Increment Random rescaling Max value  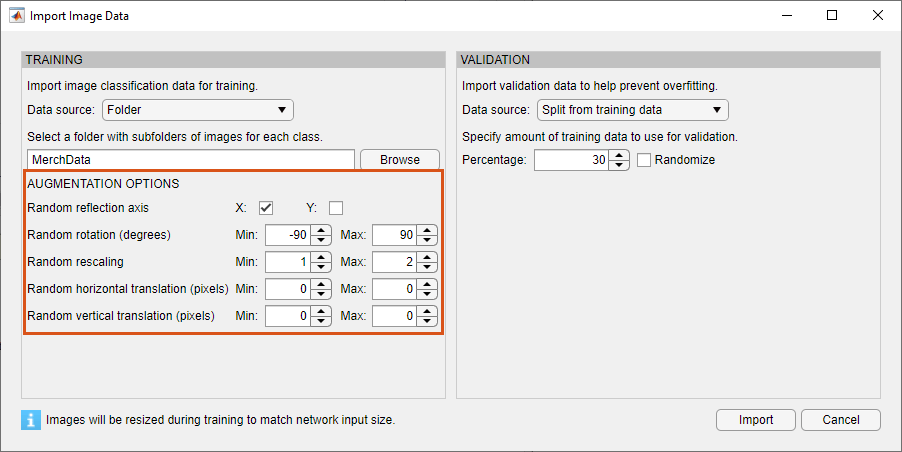[x=427, y=257]
